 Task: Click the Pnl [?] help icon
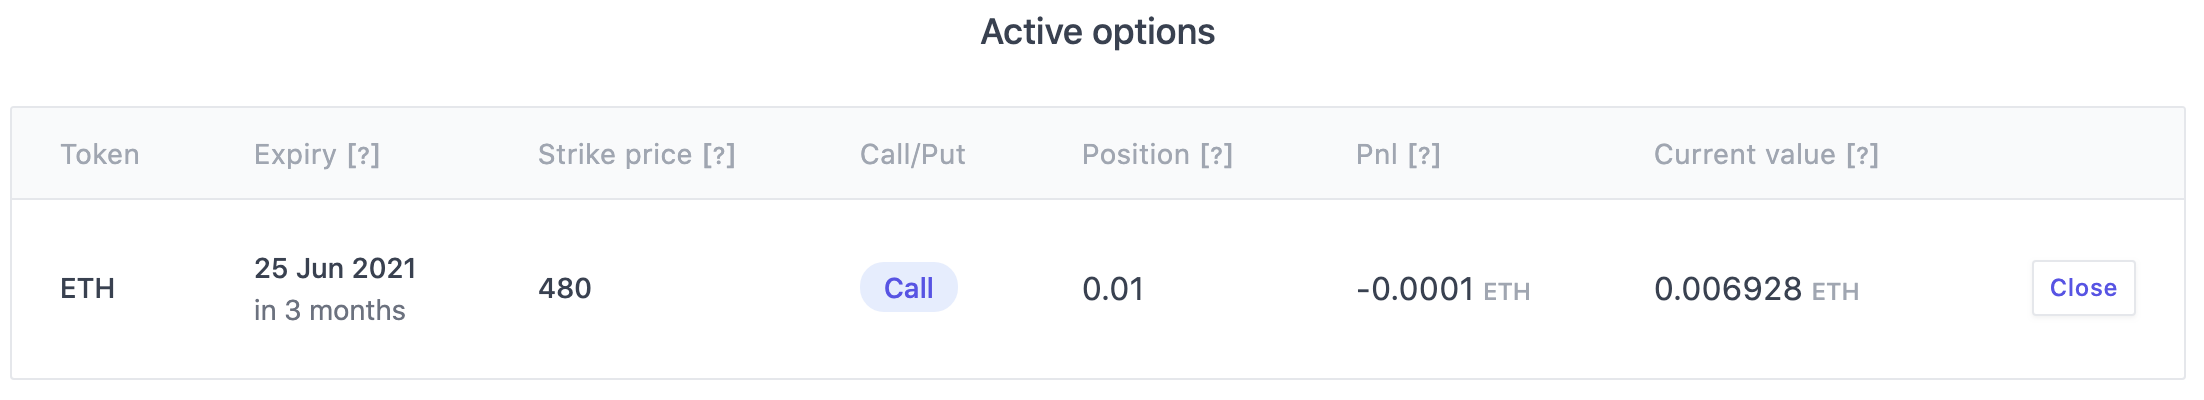click(x=1424, y=155)
